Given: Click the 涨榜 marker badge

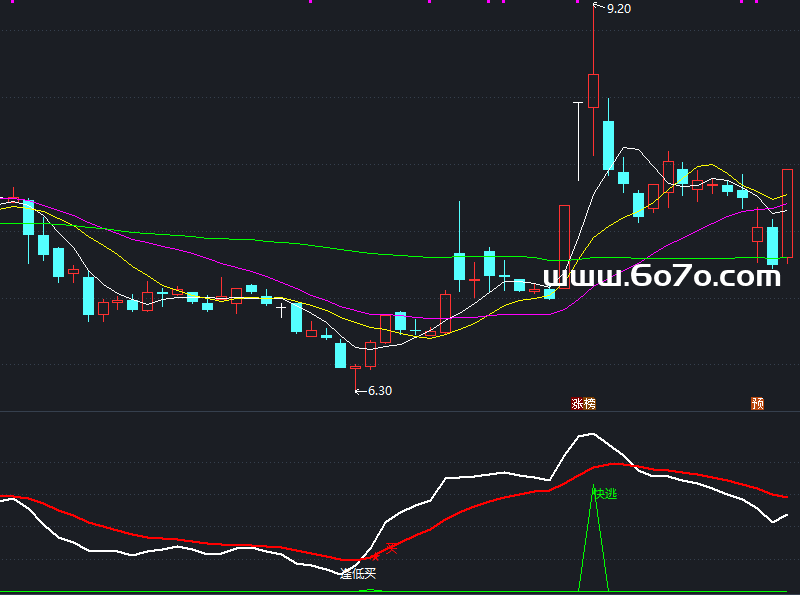Looking at the screenshot, I should 583,404.
